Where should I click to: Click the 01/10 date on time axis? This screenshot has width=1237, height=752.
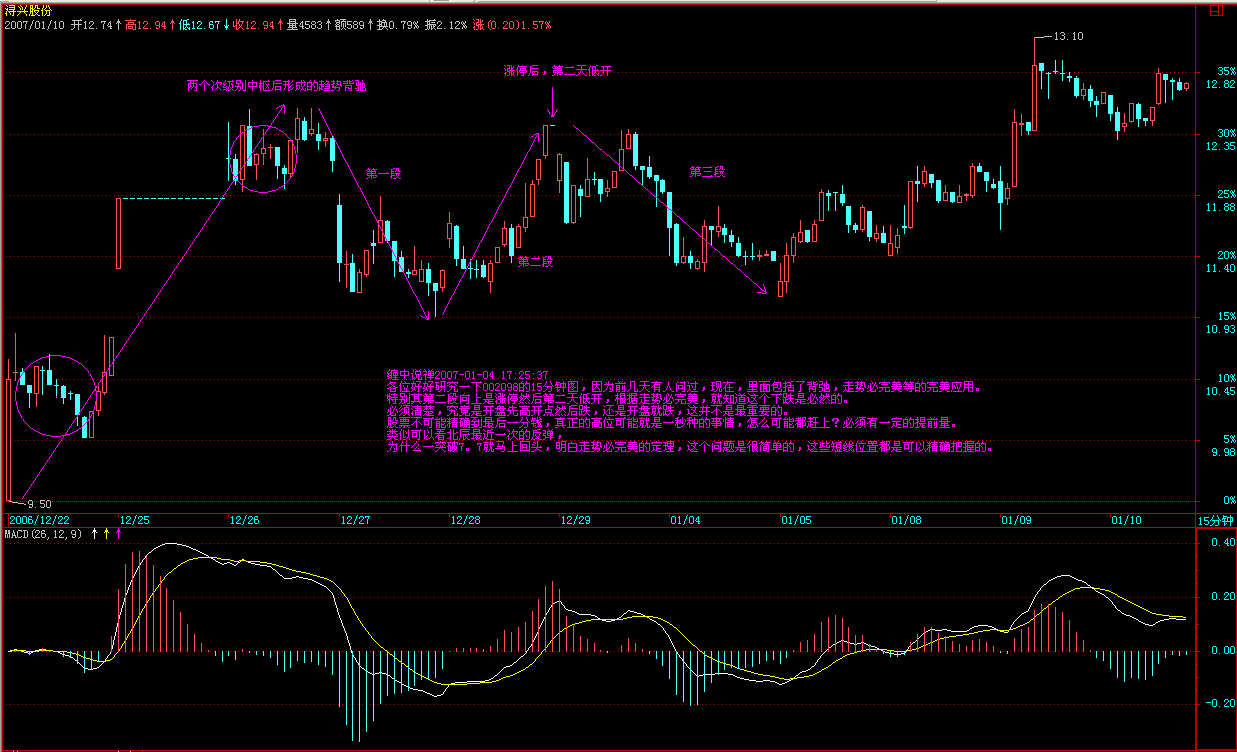(x=1126, y=520)
